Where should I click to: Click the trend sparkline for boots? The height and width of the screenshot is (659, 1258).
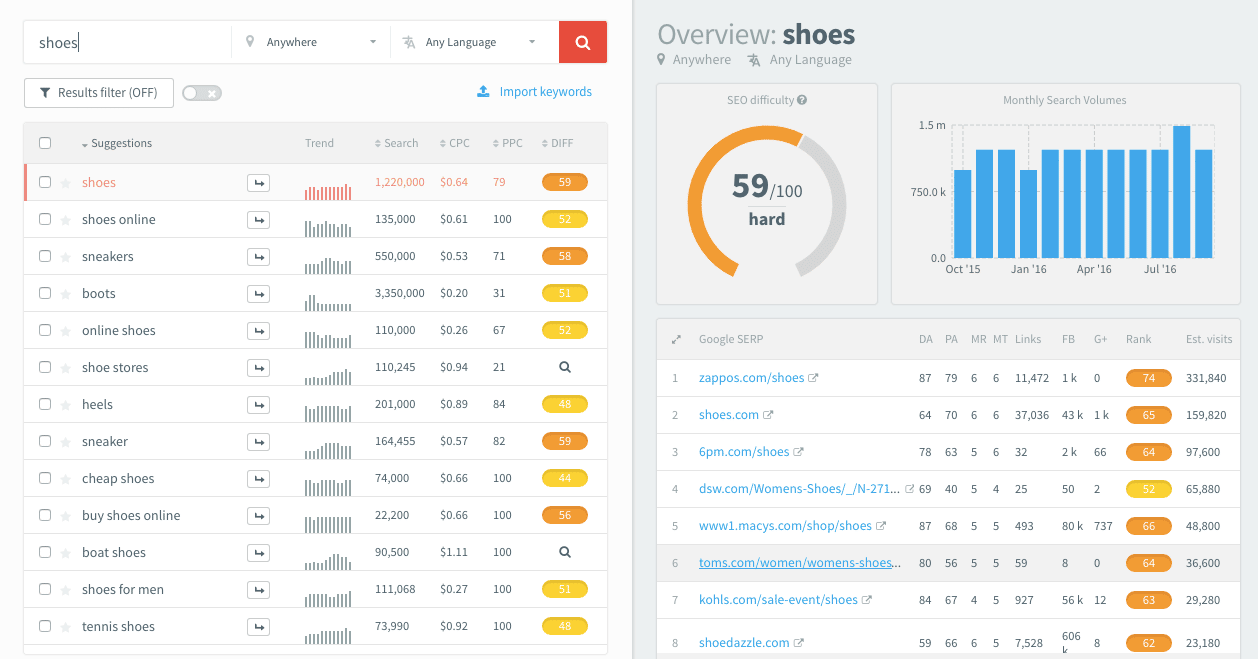click(x=329, y=302)
